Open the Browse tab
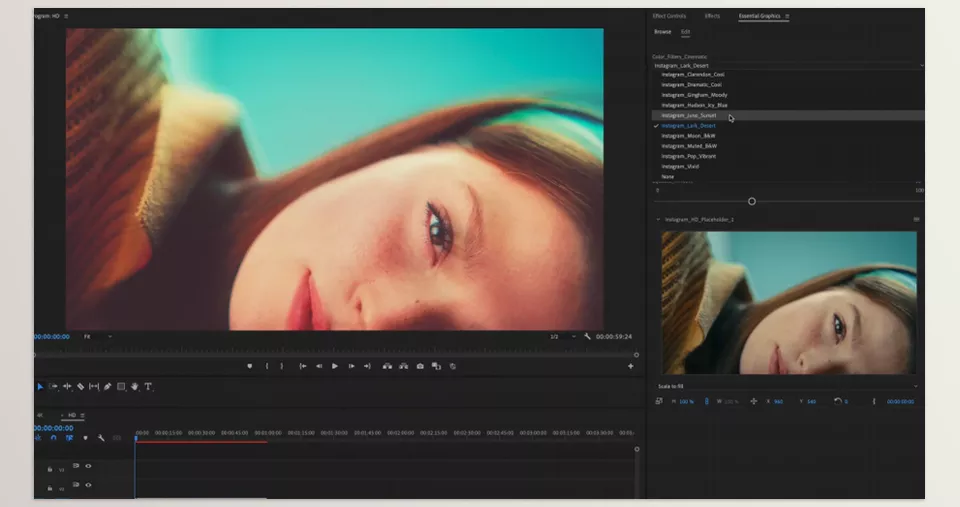The width and height of the screenshot is (960, 507). click(662, 32)
